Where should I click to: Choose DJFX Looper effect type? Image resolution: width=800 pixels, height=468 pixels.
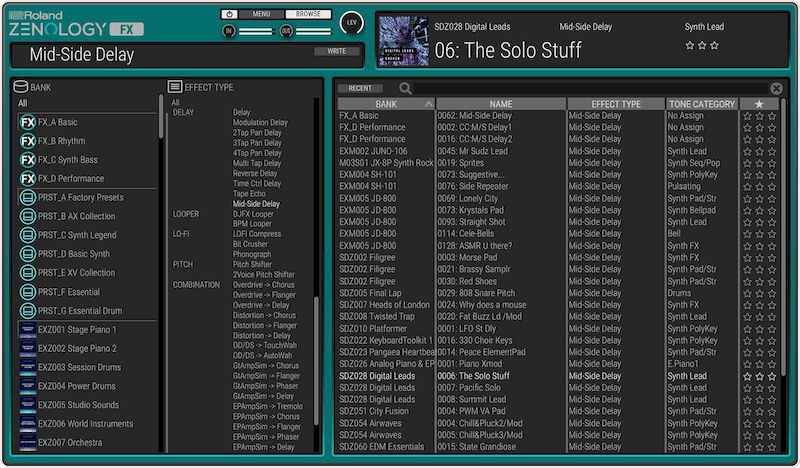(x=253, y=214)
